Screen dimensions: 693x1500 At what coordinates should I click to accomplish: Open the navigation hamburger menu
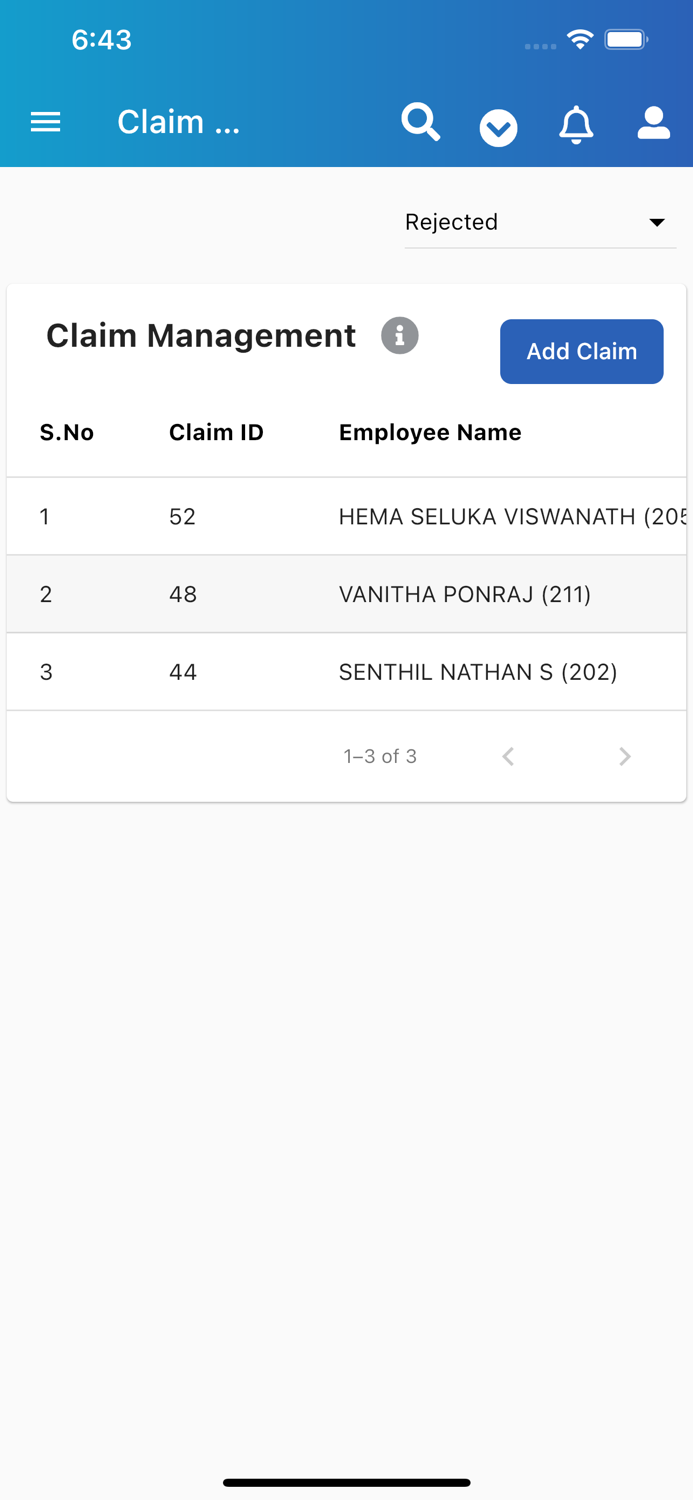click(x=45, y=121)
